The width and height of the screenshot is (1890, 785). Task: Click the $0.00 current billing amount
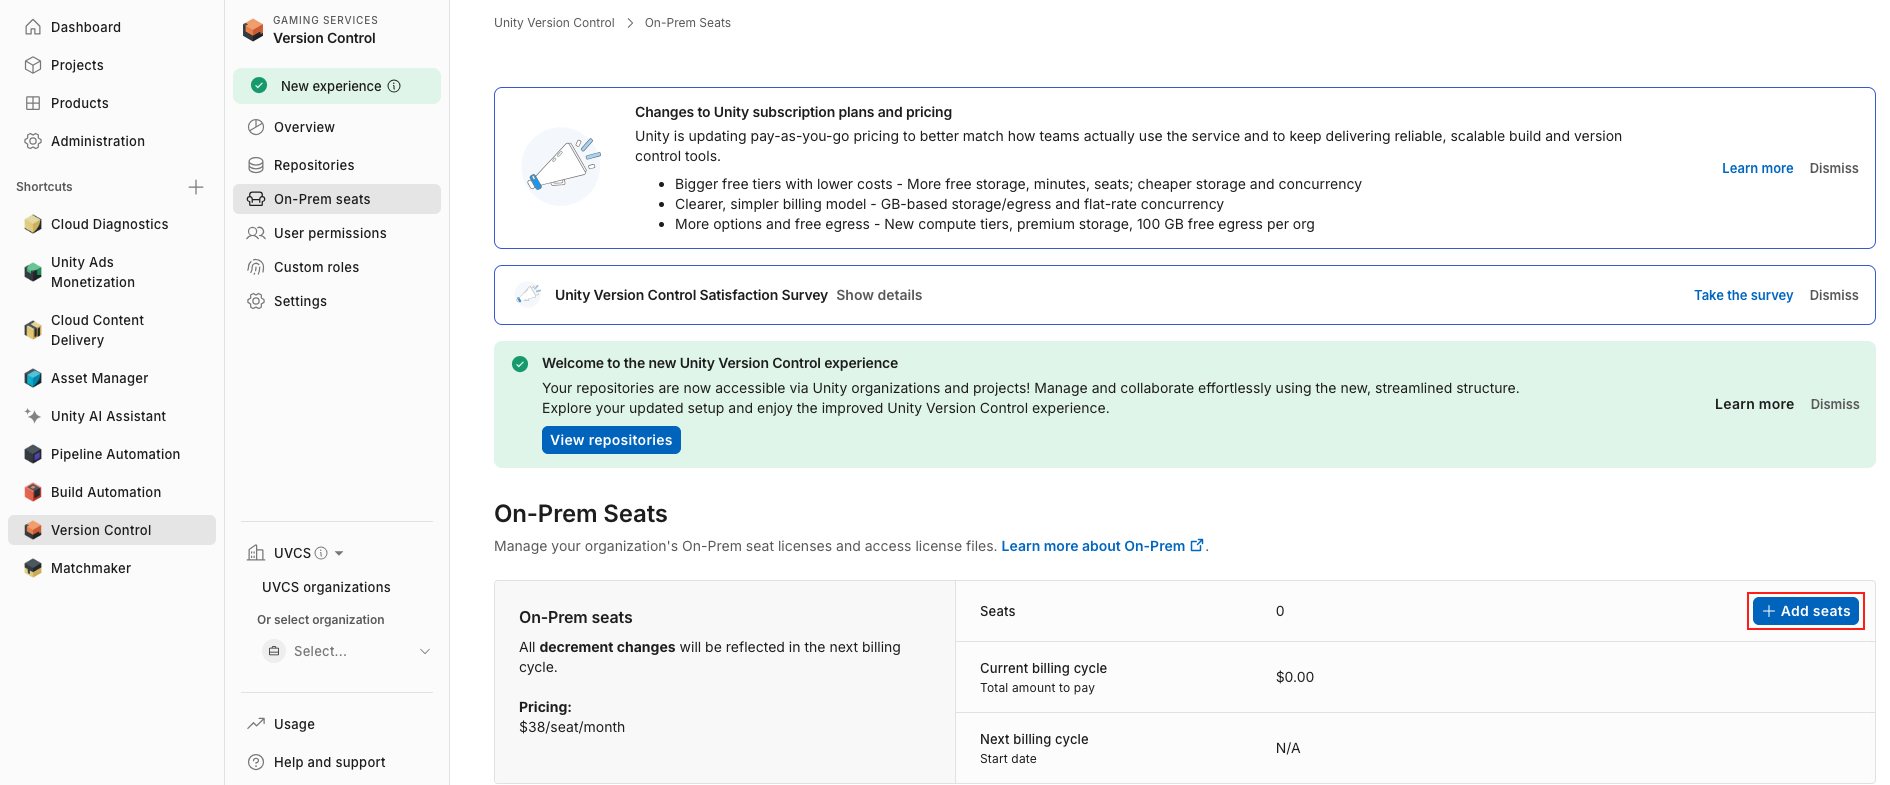point(1295,677)
